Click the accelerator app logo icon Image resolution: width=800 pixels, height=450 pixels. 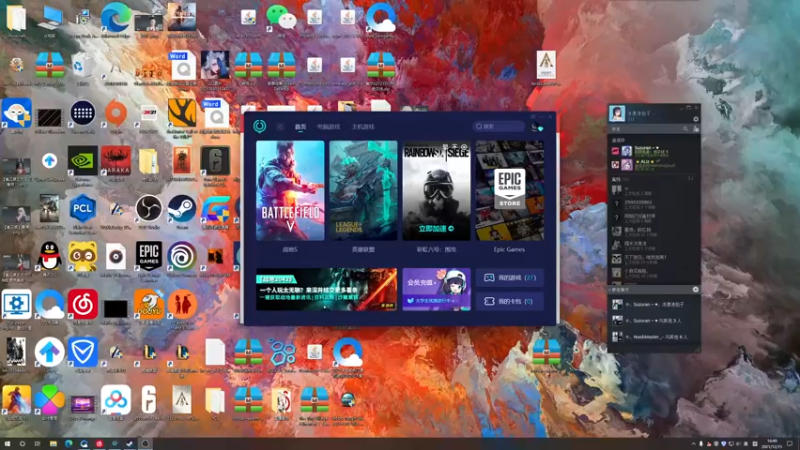(x=260, y=126)
